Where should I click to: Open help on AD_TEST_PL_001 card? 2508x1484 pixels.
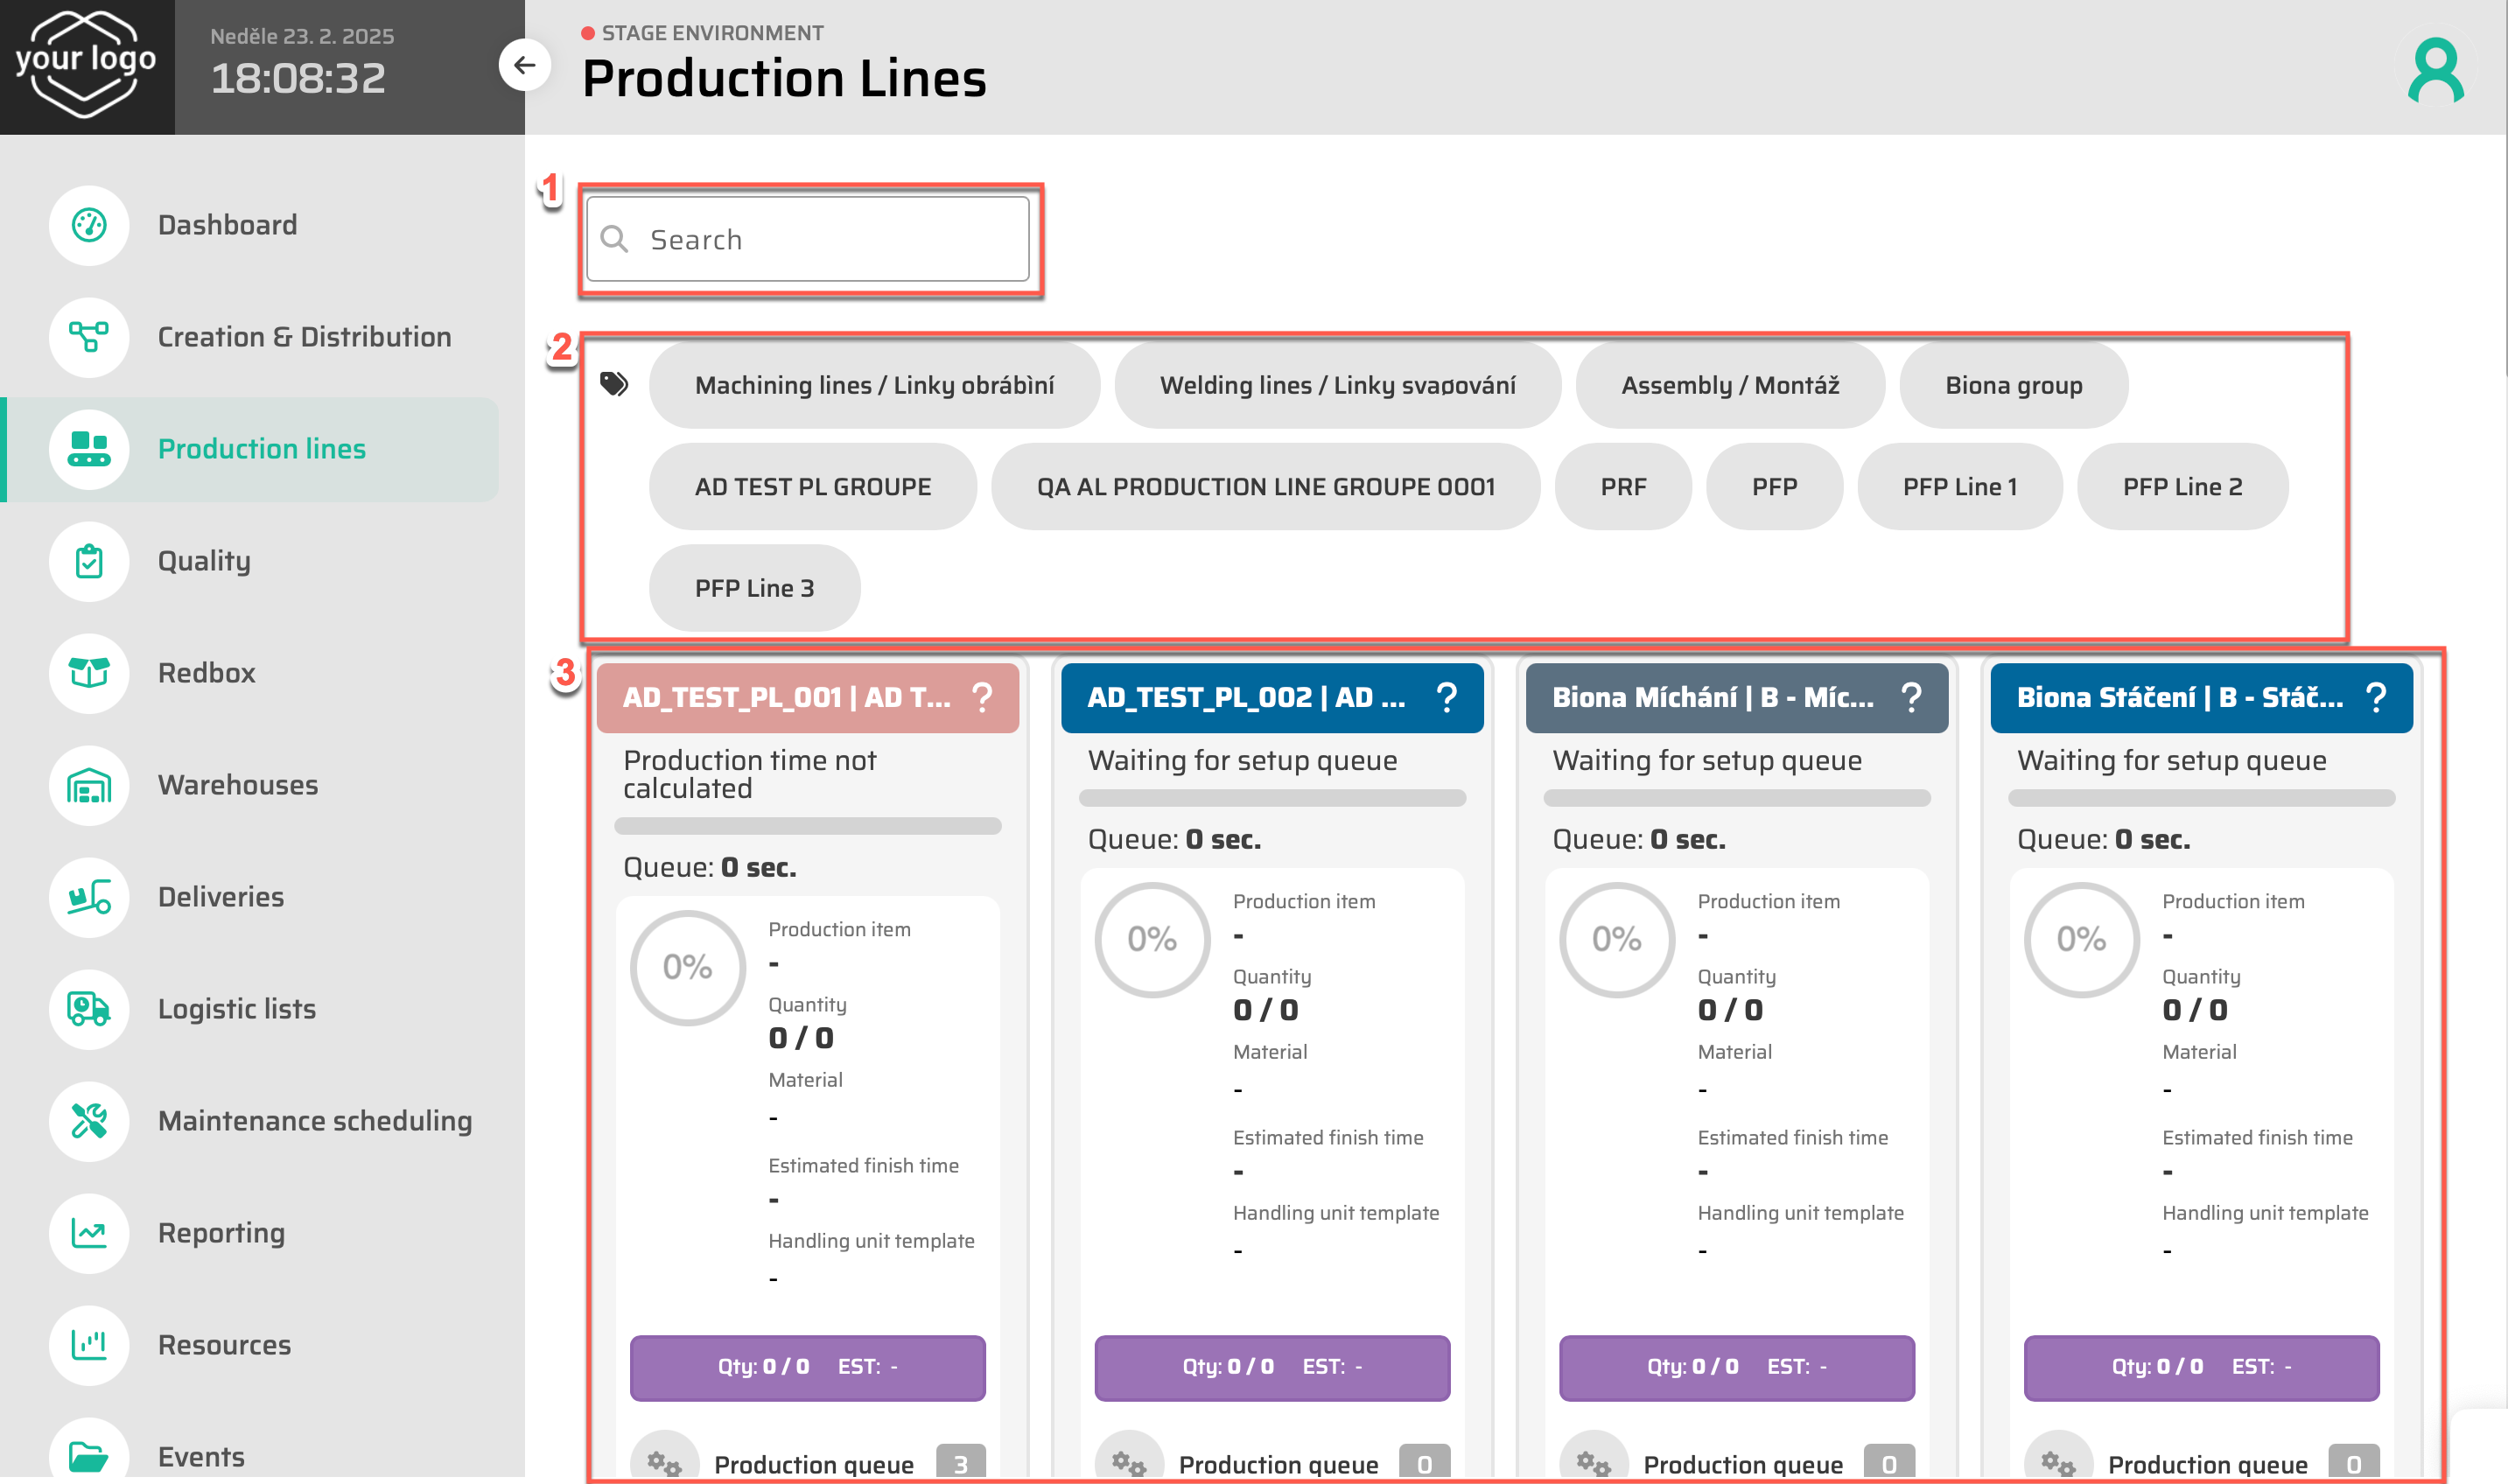983,697
